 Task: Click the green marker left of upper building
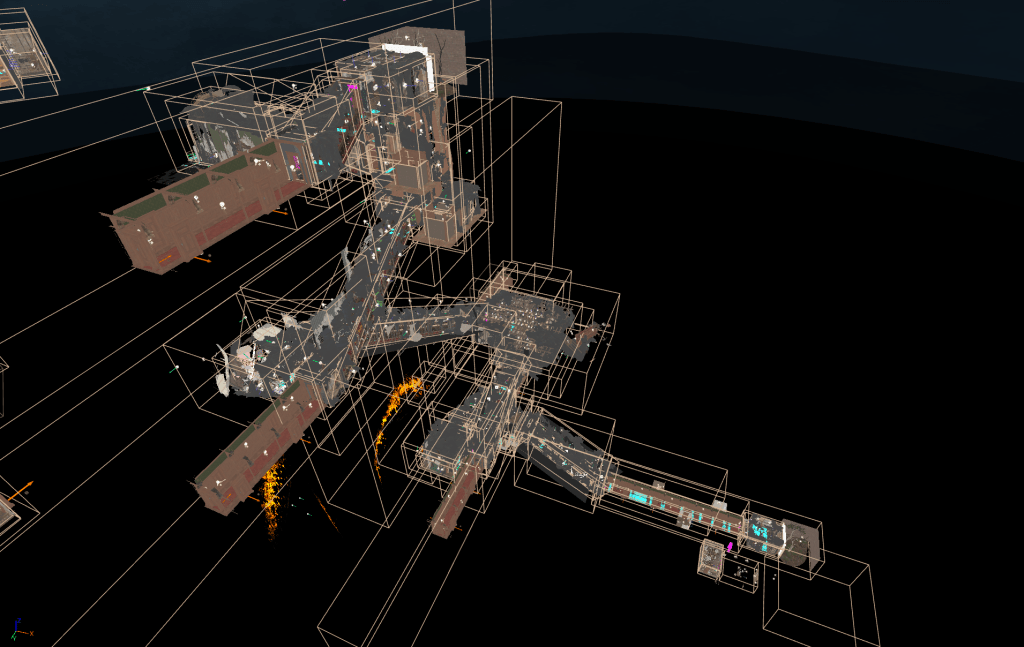click(148, 90)
